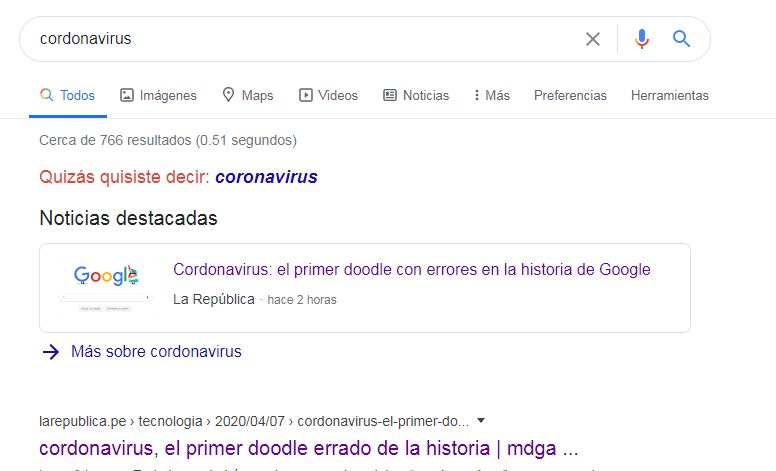The width and height of the screenshot is (776, 471).
Task: Expand the larepublica.pe result dropdown arrow
Action: click(481, 421)
